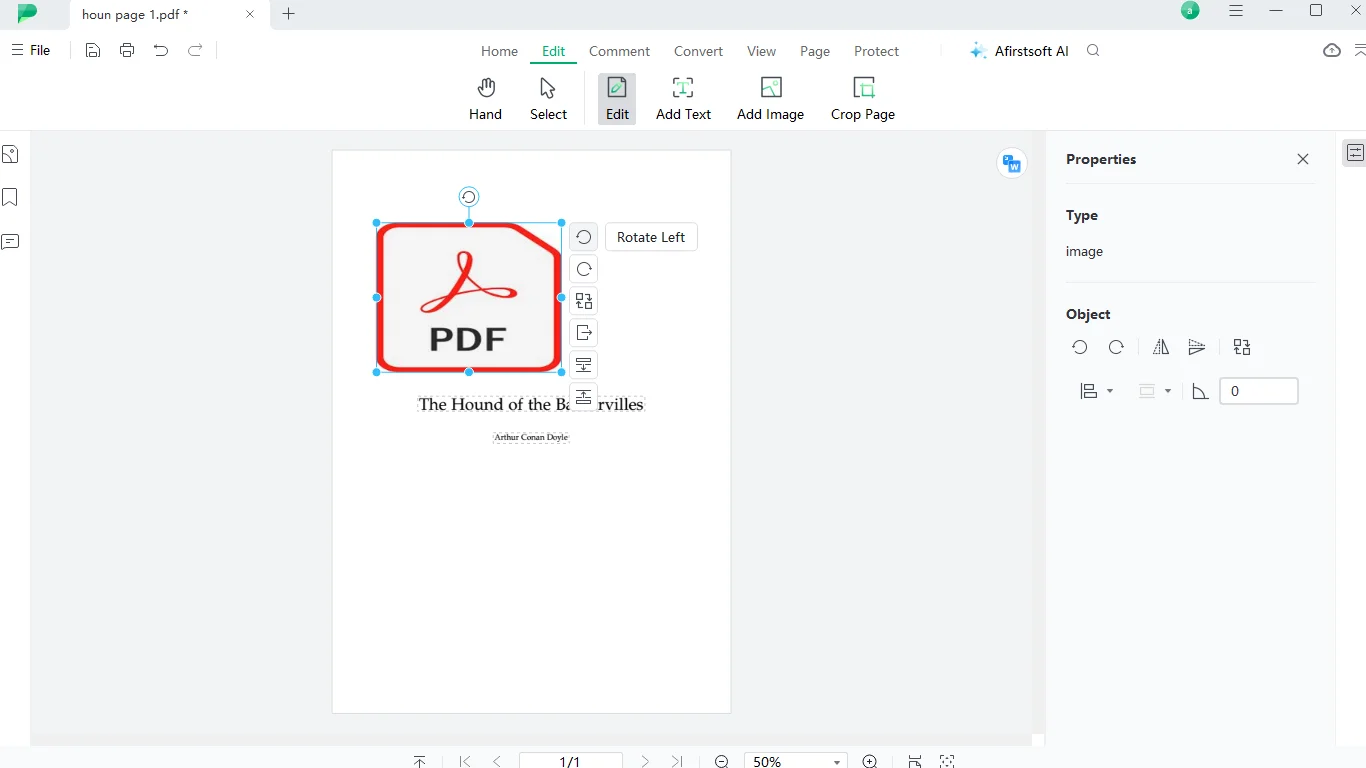1366x768 pixels.
Task: Click the Save icon in the top toolbar
Action: click(x=93, y=50)
